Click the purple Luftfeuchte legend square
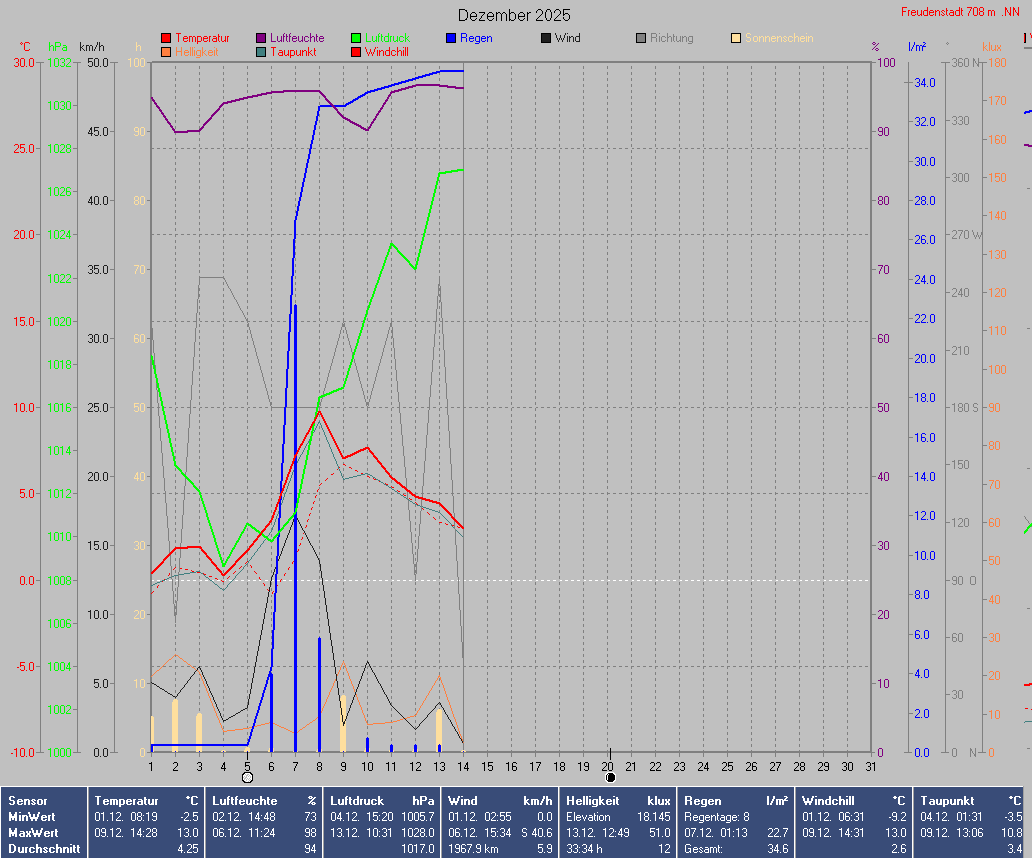 click(261, 38)
